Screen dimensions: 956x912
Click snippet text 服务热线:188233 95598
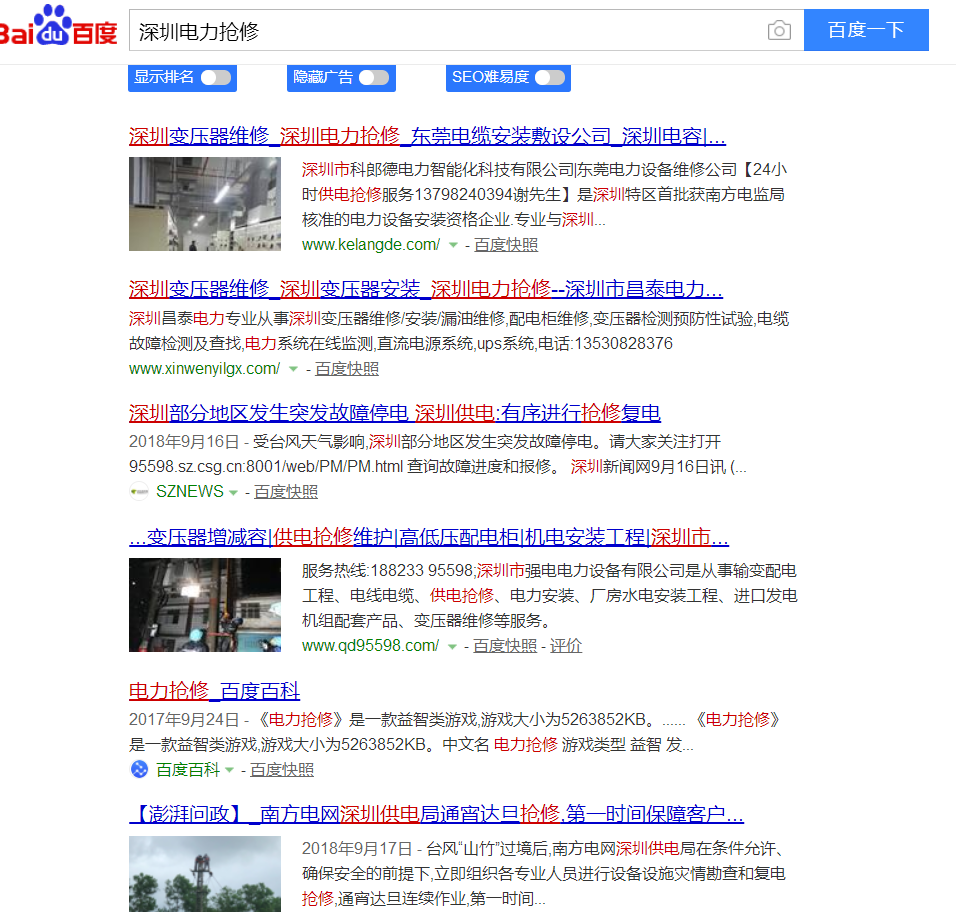click(x=387, y=571)
